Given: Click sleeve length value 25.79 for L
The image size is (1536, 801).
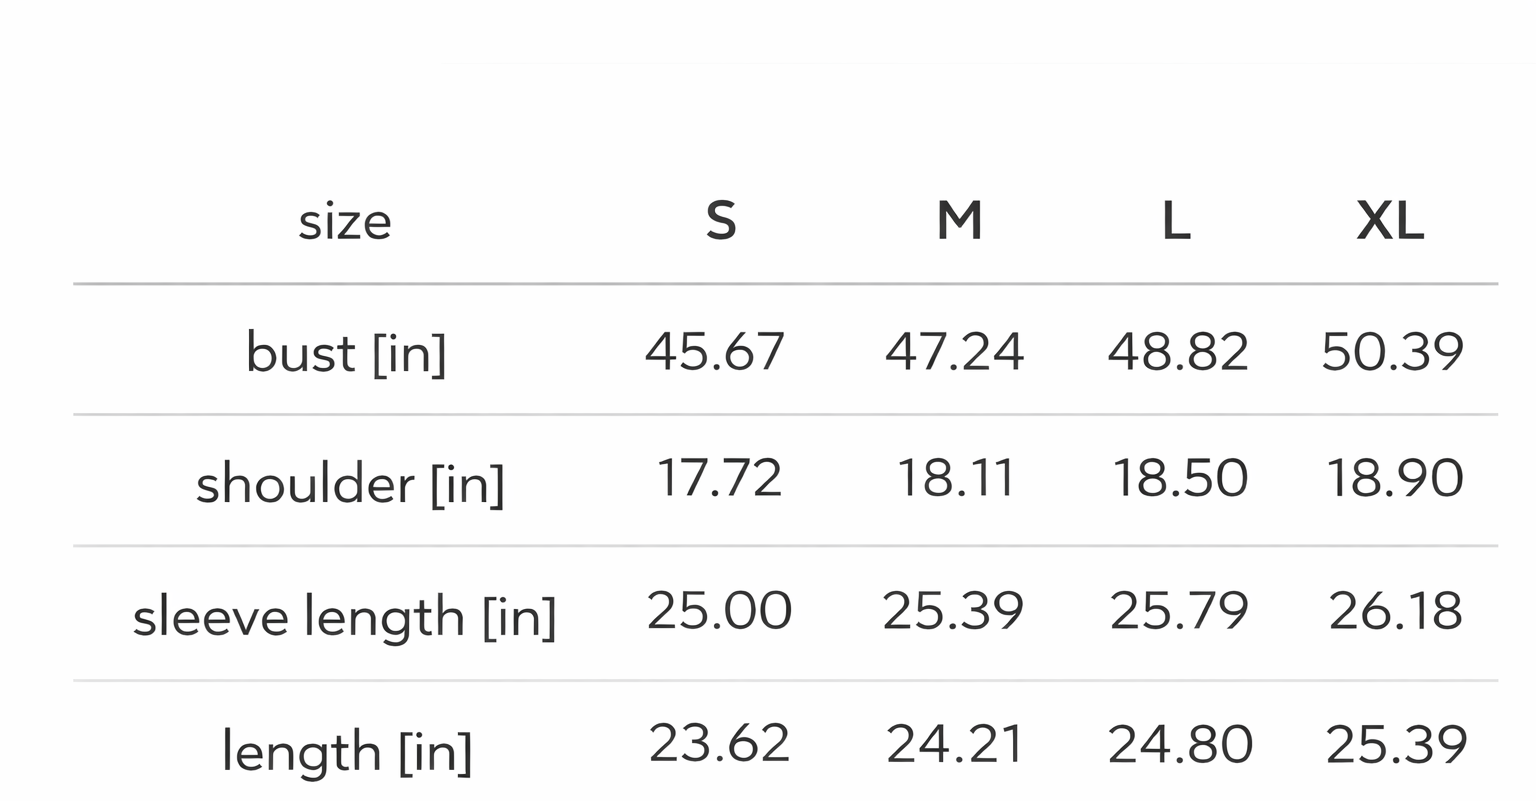Looking at the screenshot, I should 1179,610.
